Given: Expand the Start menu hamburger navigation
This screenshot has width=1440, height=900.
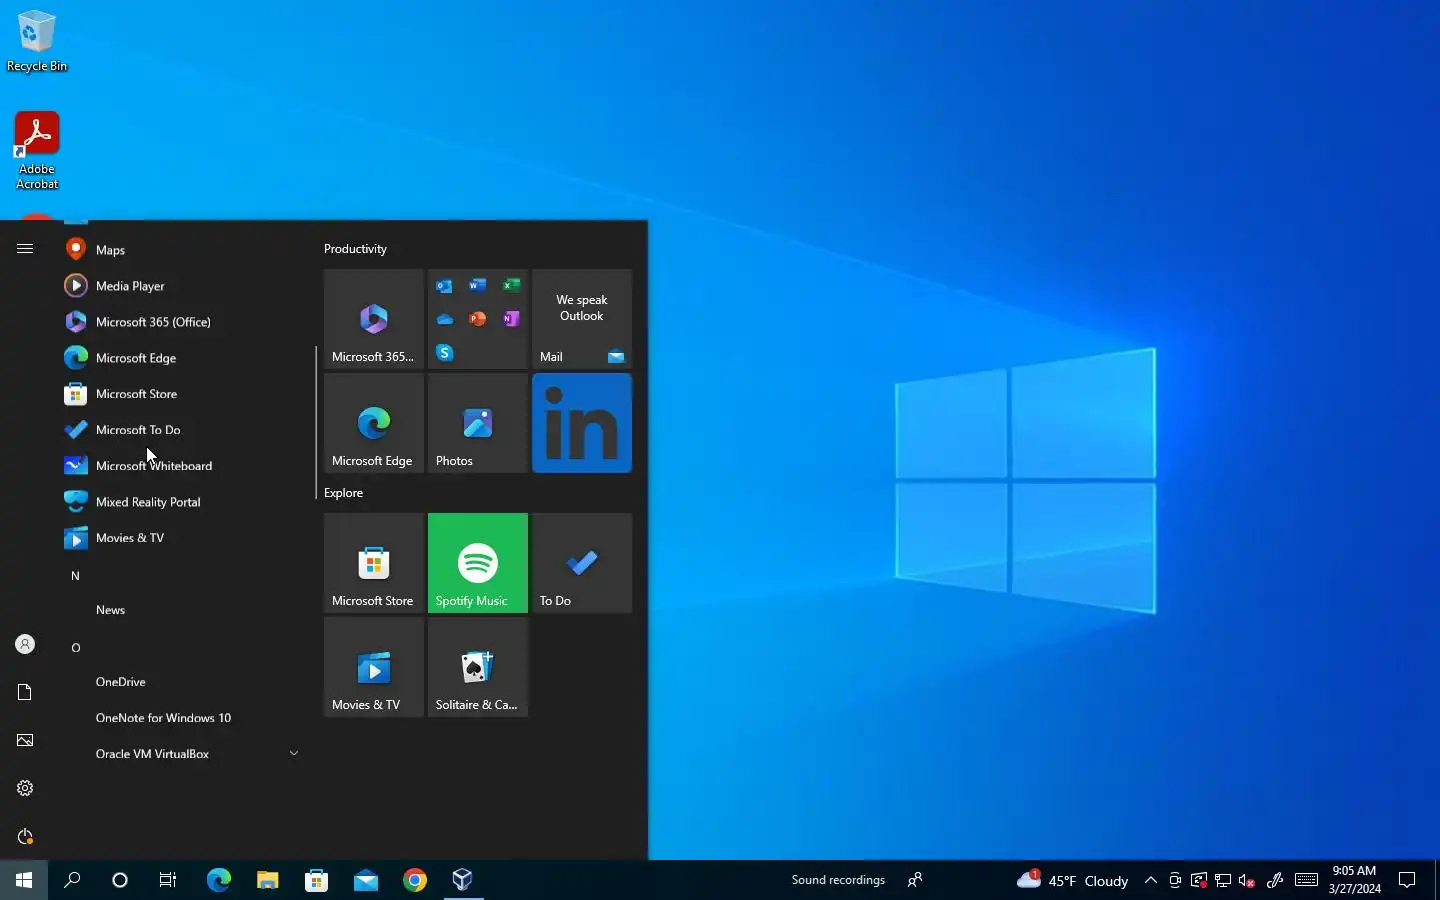Looking at the screenshot, I should (x=25, y=249).
